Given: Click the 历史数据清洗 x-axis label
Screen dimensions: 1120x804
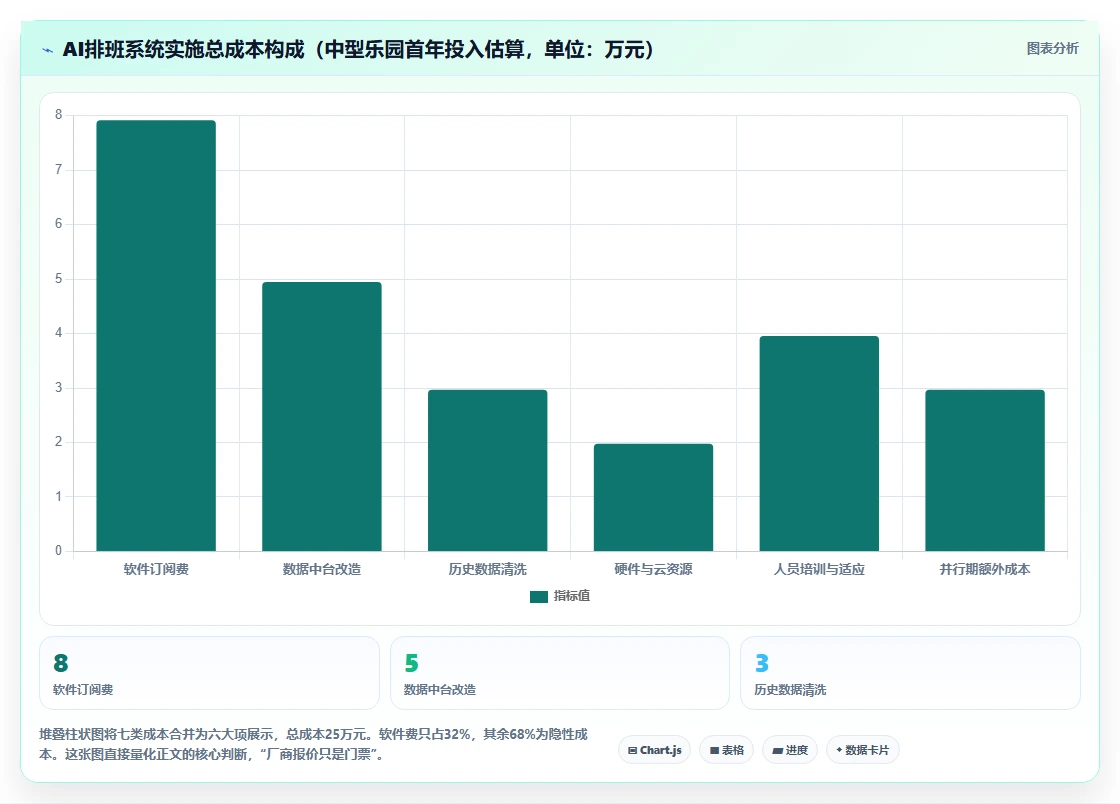Looking at the screenshot, I should (488, 569).
